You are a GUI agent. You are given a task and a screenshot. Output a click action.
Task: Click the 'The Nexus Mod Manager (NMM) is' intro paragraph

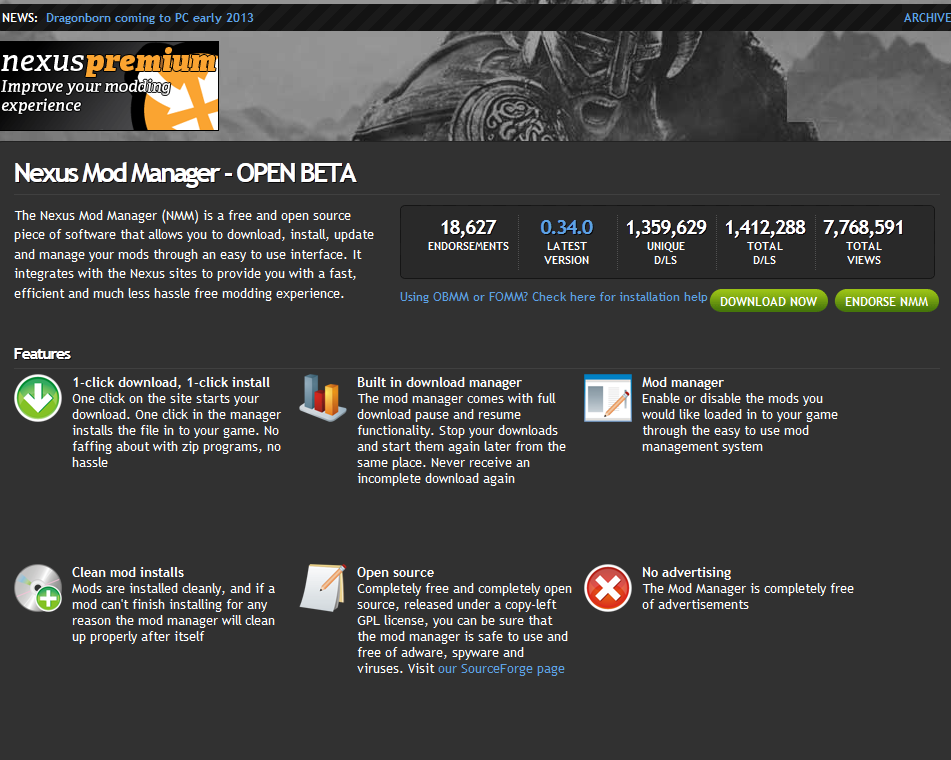tap(194, 254)
